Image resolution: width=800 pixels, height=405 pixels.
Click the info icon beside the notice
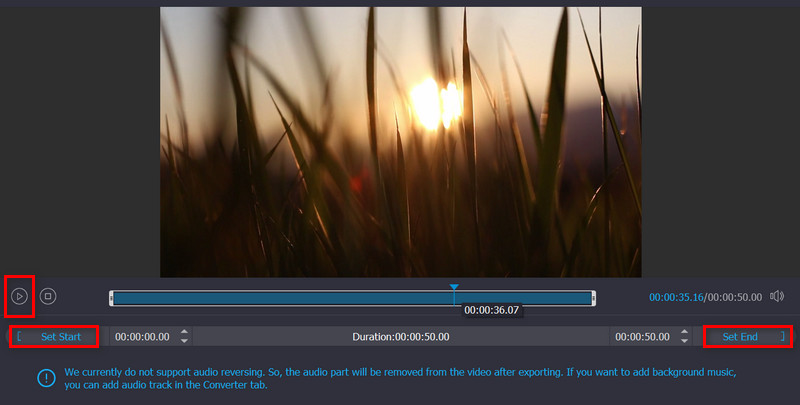click(x=45, y=377)
